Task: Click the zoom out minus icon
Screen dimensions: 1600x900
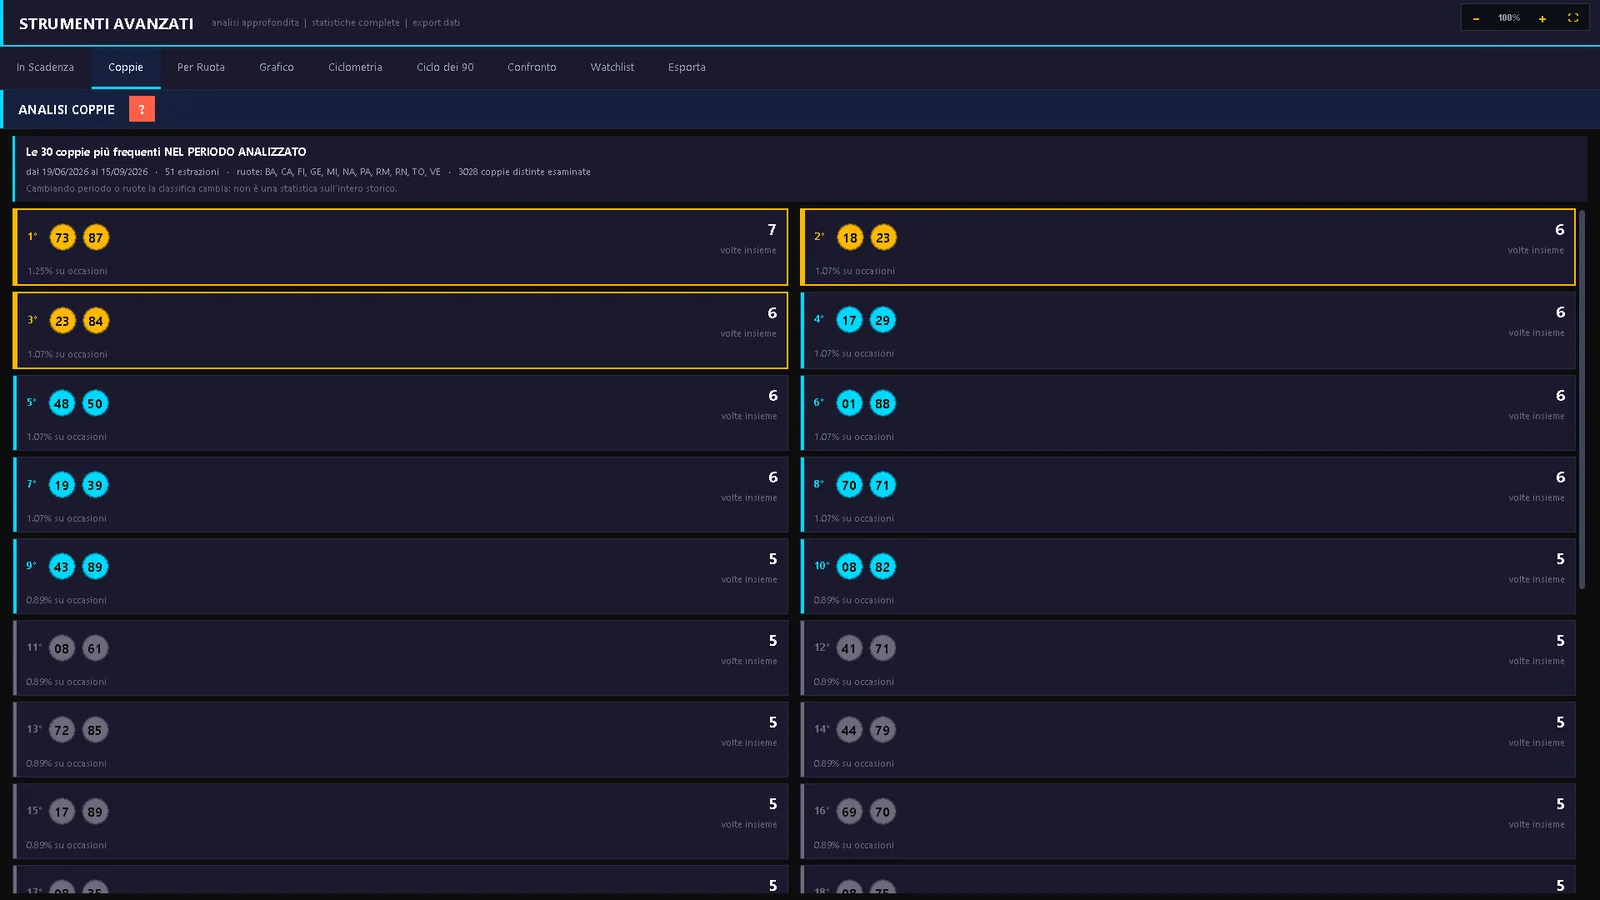Action: [1476, 18]
